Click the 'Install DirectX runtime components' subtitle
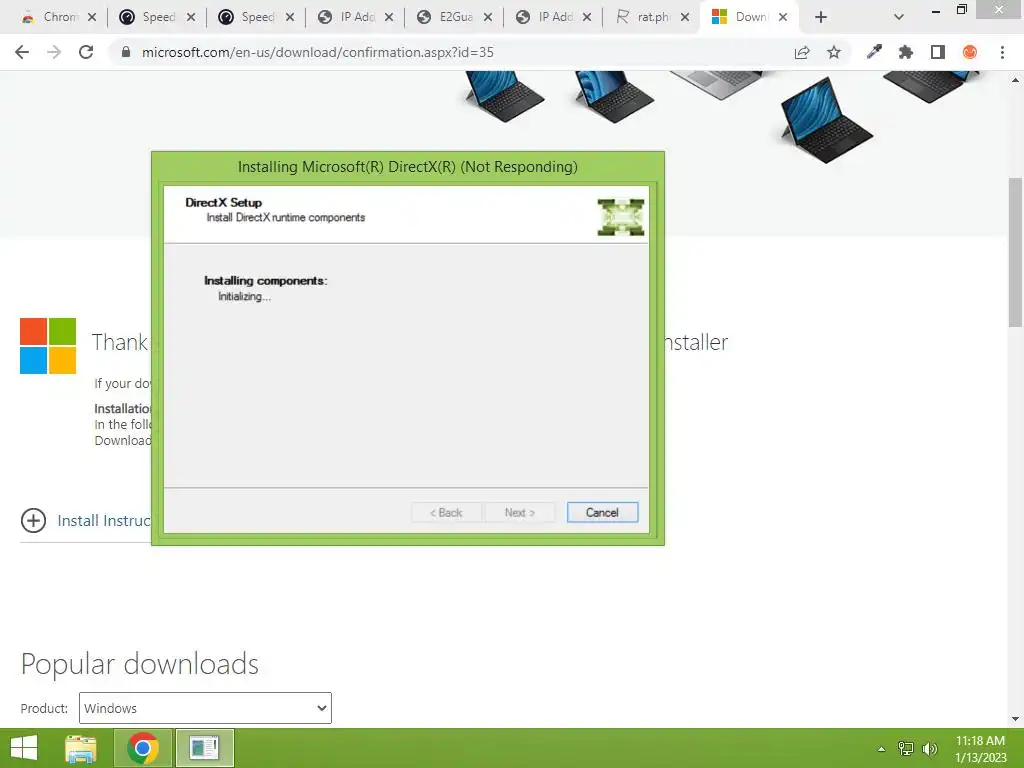The width and height of the screenshot is (1024, 768). pyautogui.click(x=285, y=217)
